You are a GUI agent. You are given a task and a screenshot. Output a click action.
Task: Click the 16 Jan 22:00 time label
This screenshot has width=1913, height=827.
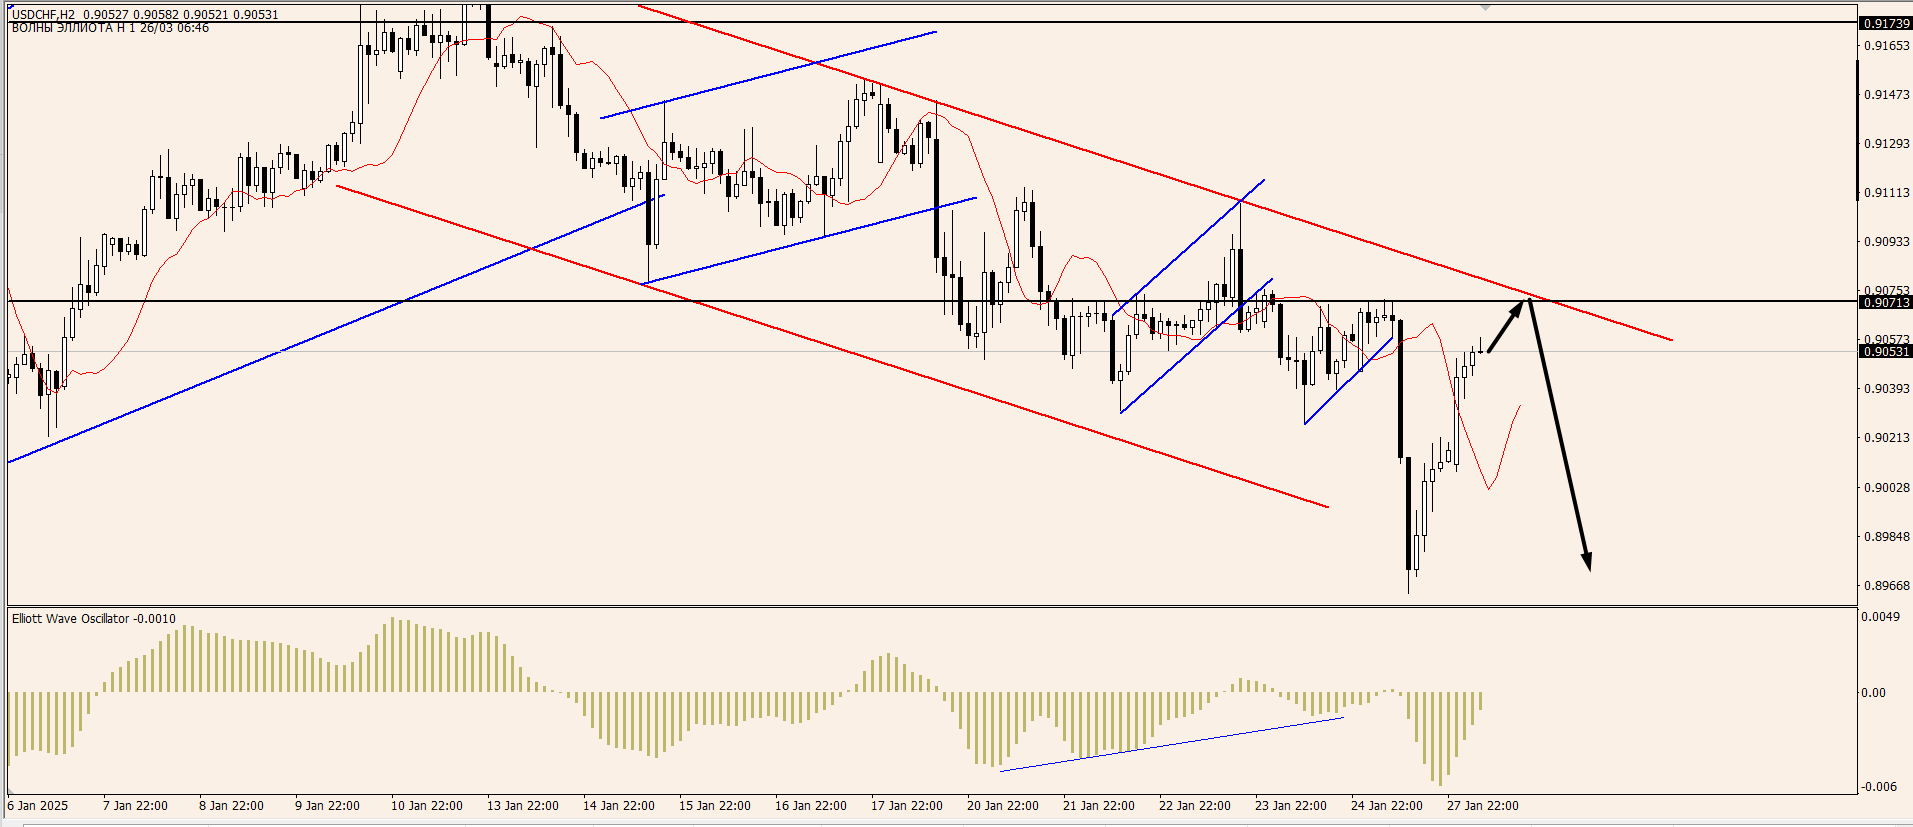click(811, 806)
